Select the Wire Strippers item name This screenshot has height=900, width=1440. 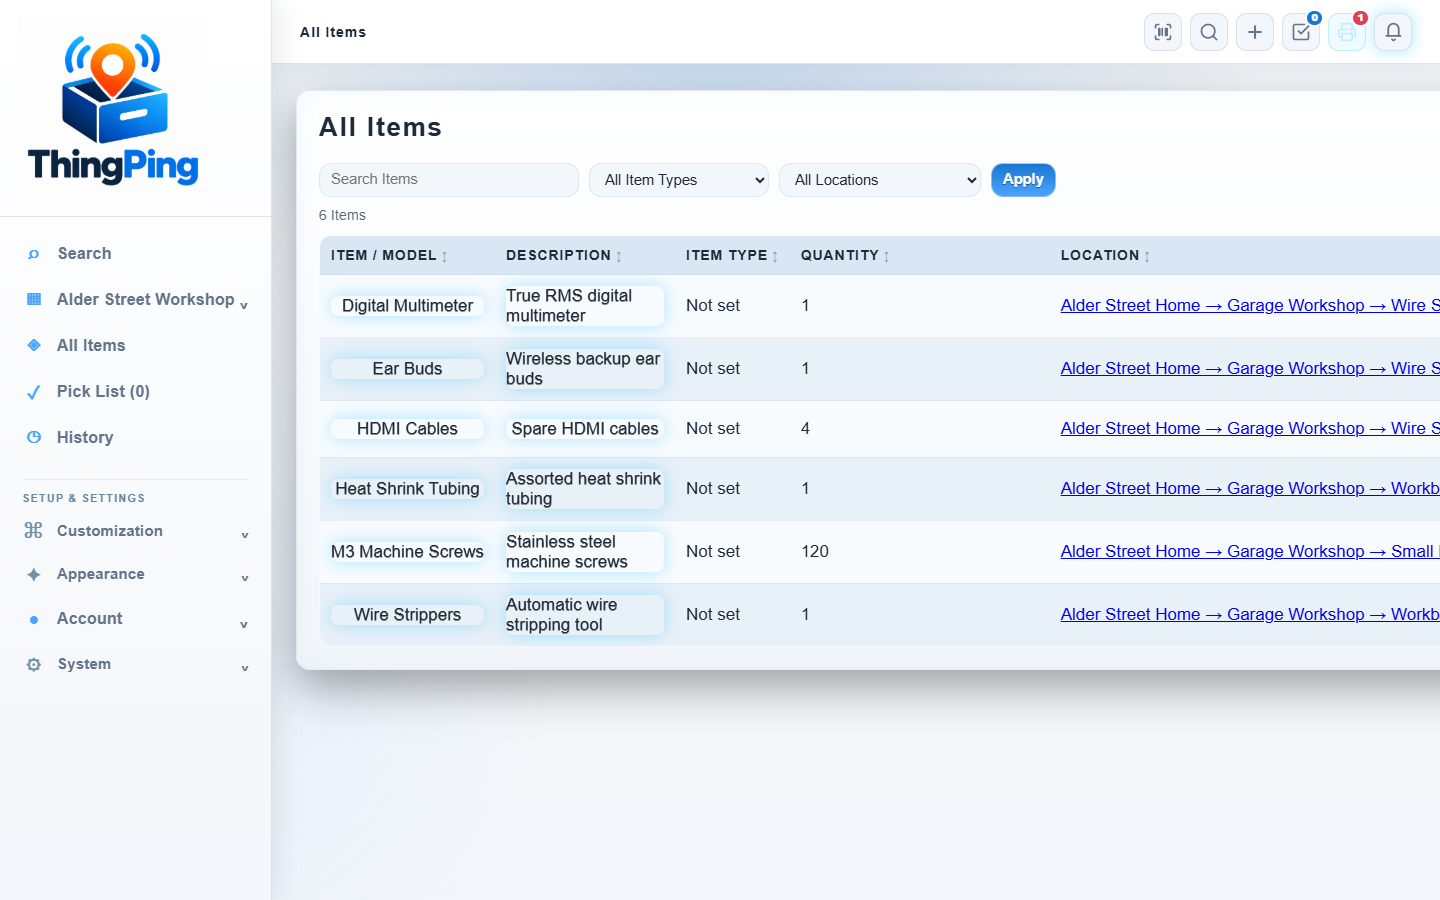pos(407,615)
